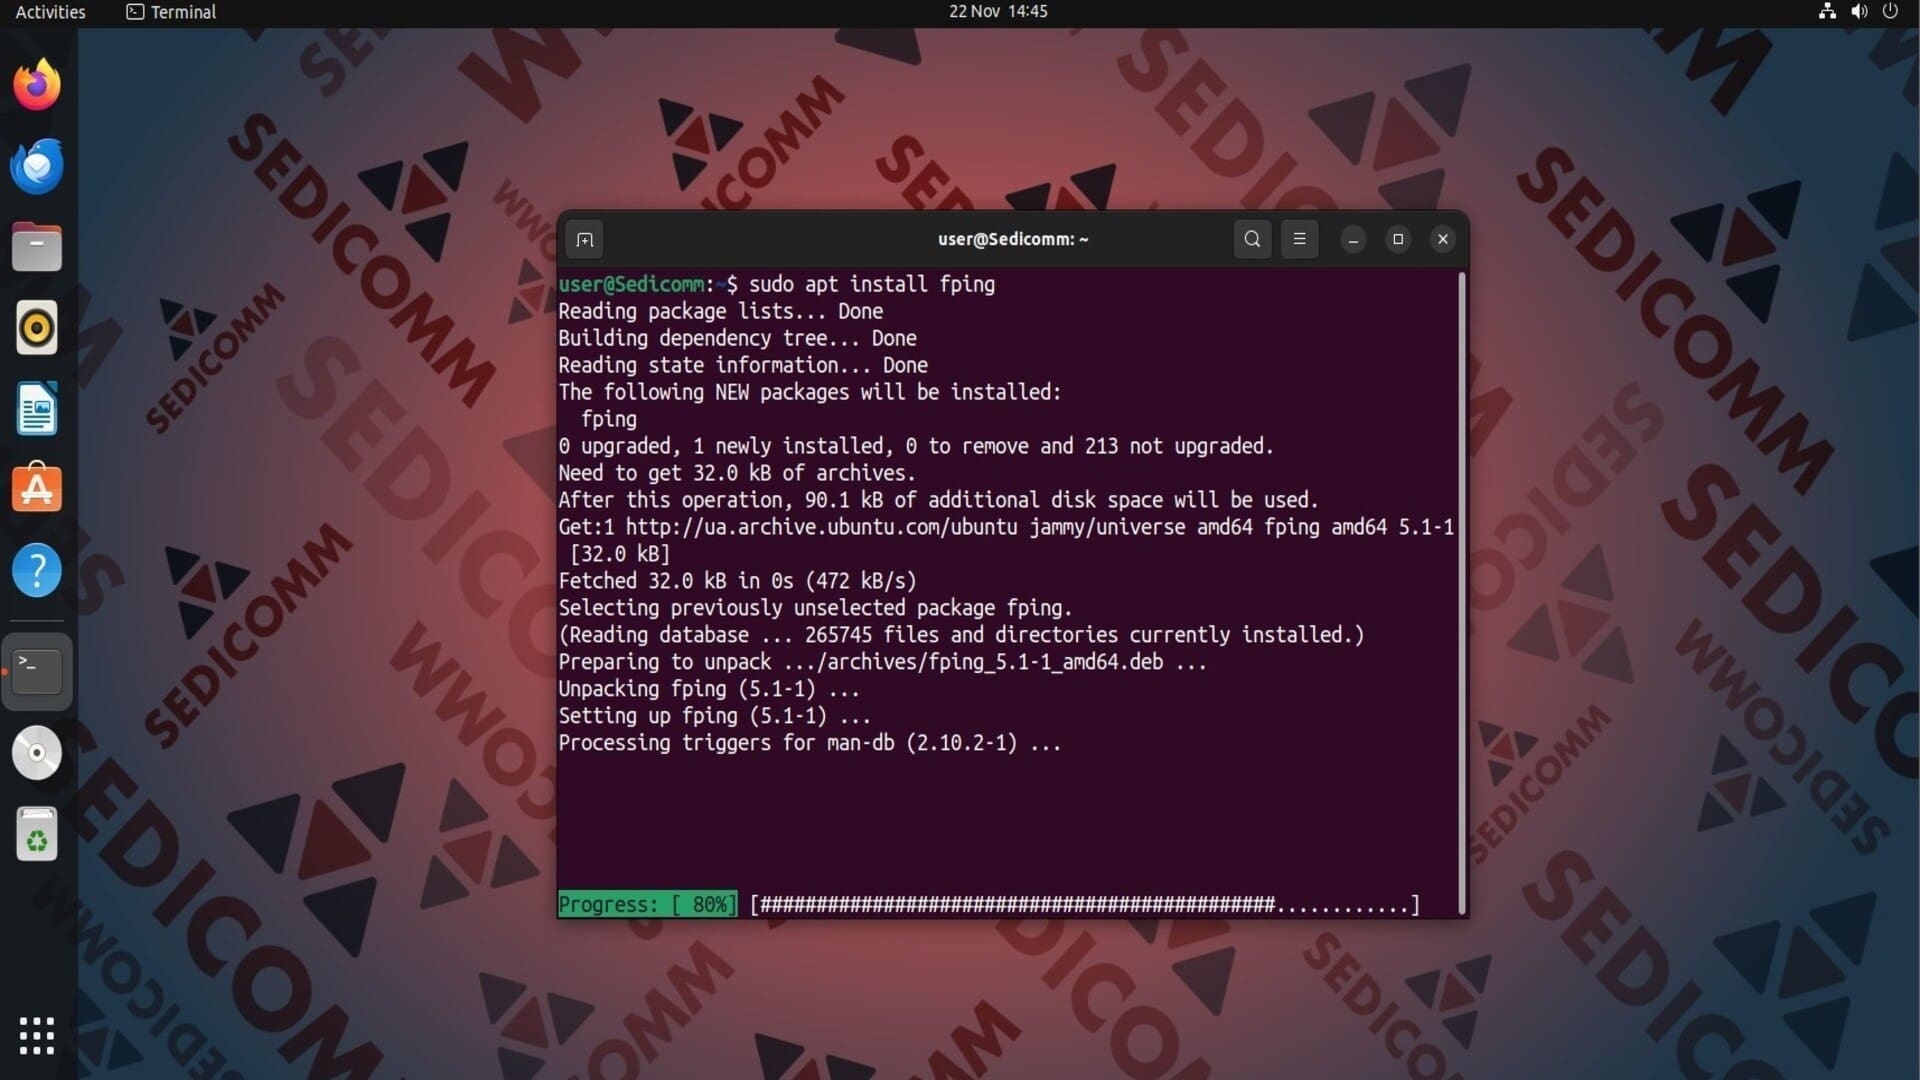
Task: Open a new tab in the terminal
Action: (585, 240)
